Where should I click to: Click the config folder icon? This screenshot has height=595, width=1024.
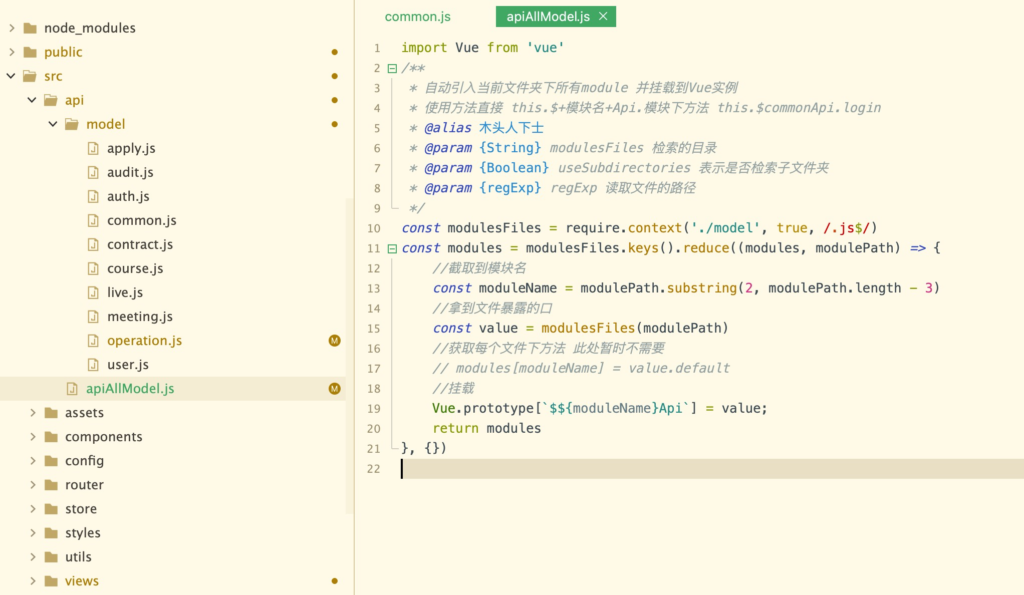click(51, 460)
